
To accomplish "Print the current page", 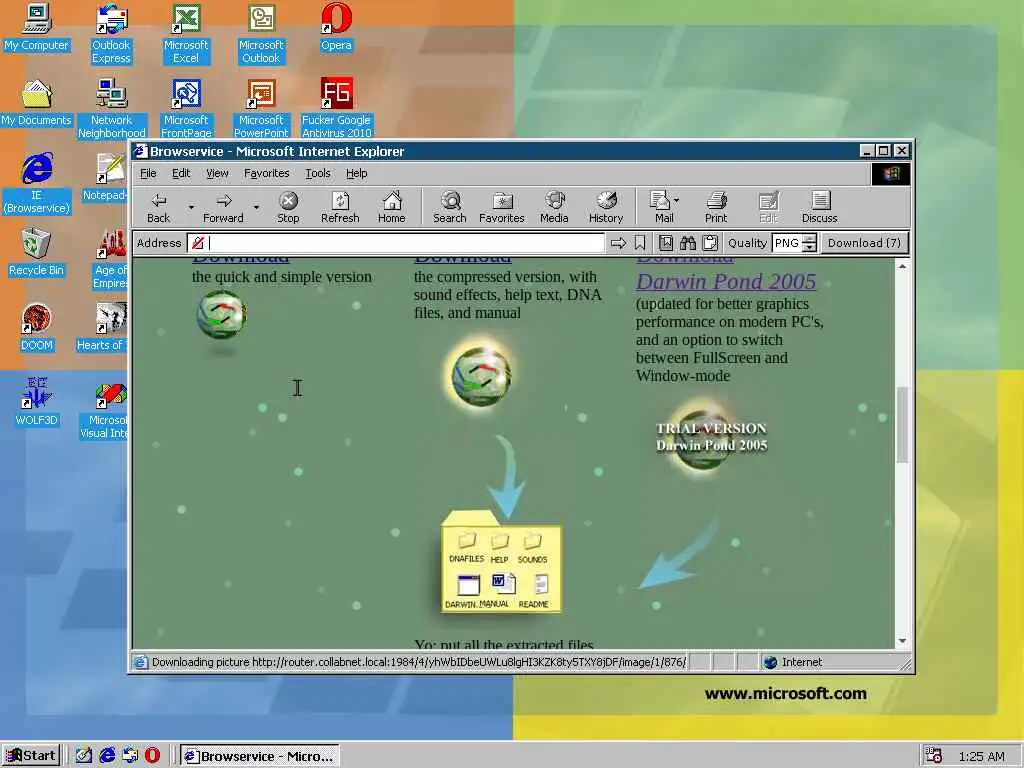I will tap(716, 207).
